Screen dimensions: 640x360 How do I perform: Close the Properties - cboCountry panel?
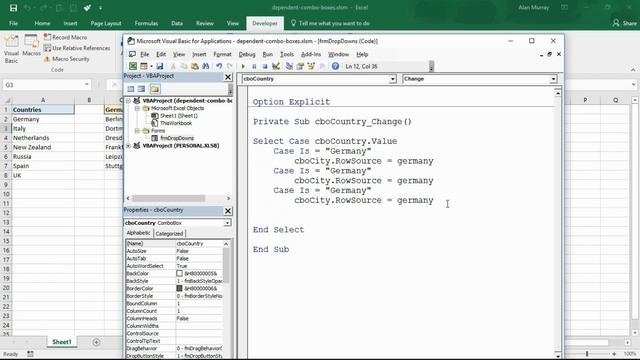[x=228, y=211]
